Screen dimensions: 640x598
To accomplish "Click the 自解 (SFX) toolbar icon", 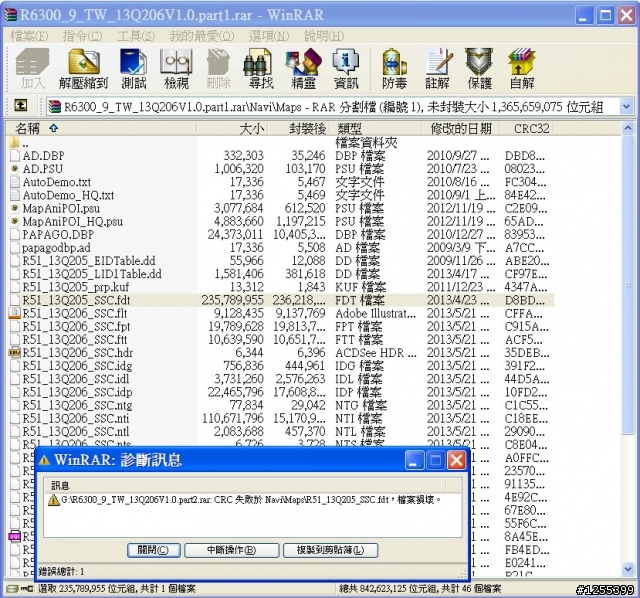I will 522,68.
